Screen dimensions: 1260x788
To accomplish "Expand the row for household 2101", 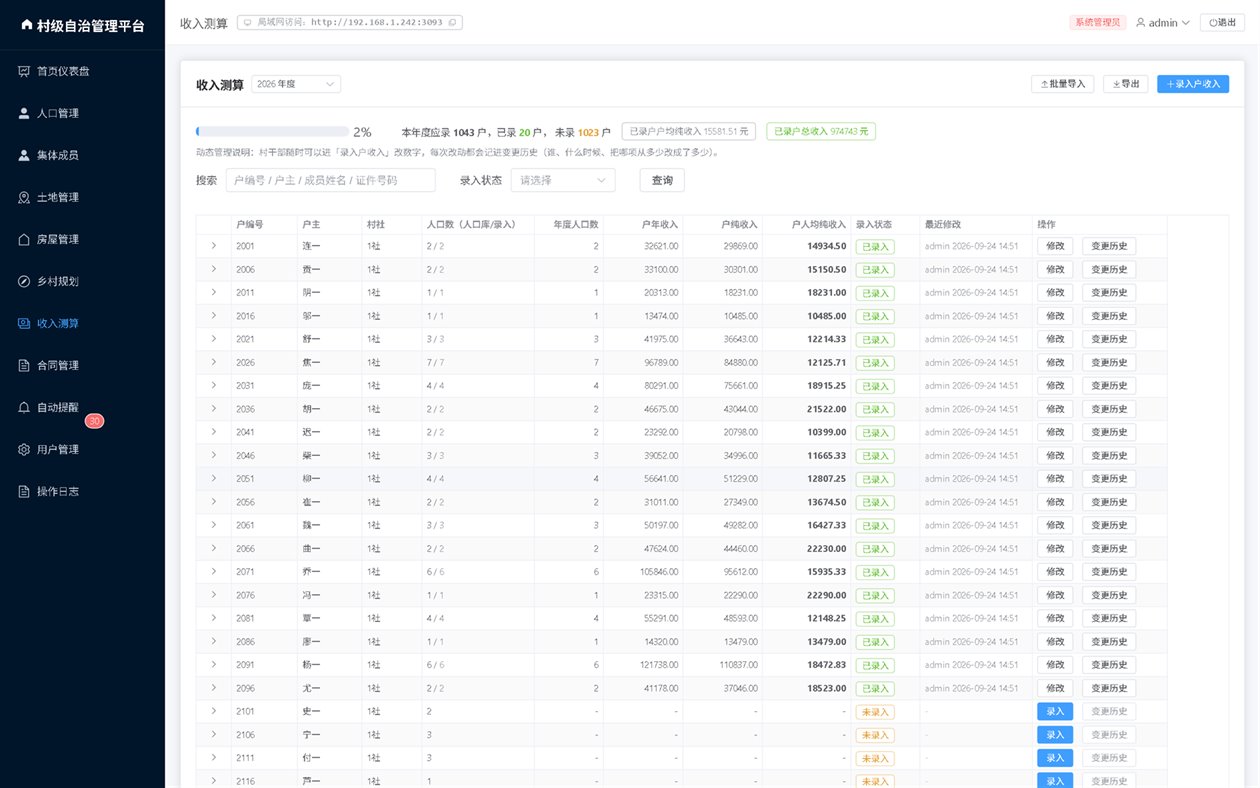I will [213, 711].
